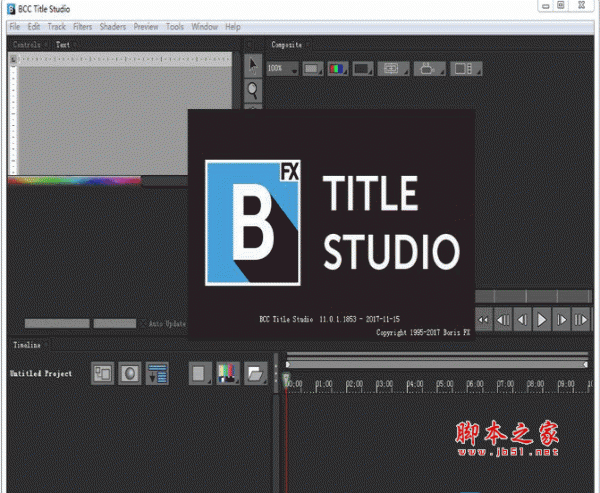Play the composition preview
The image size is (600, 493).
542,320
